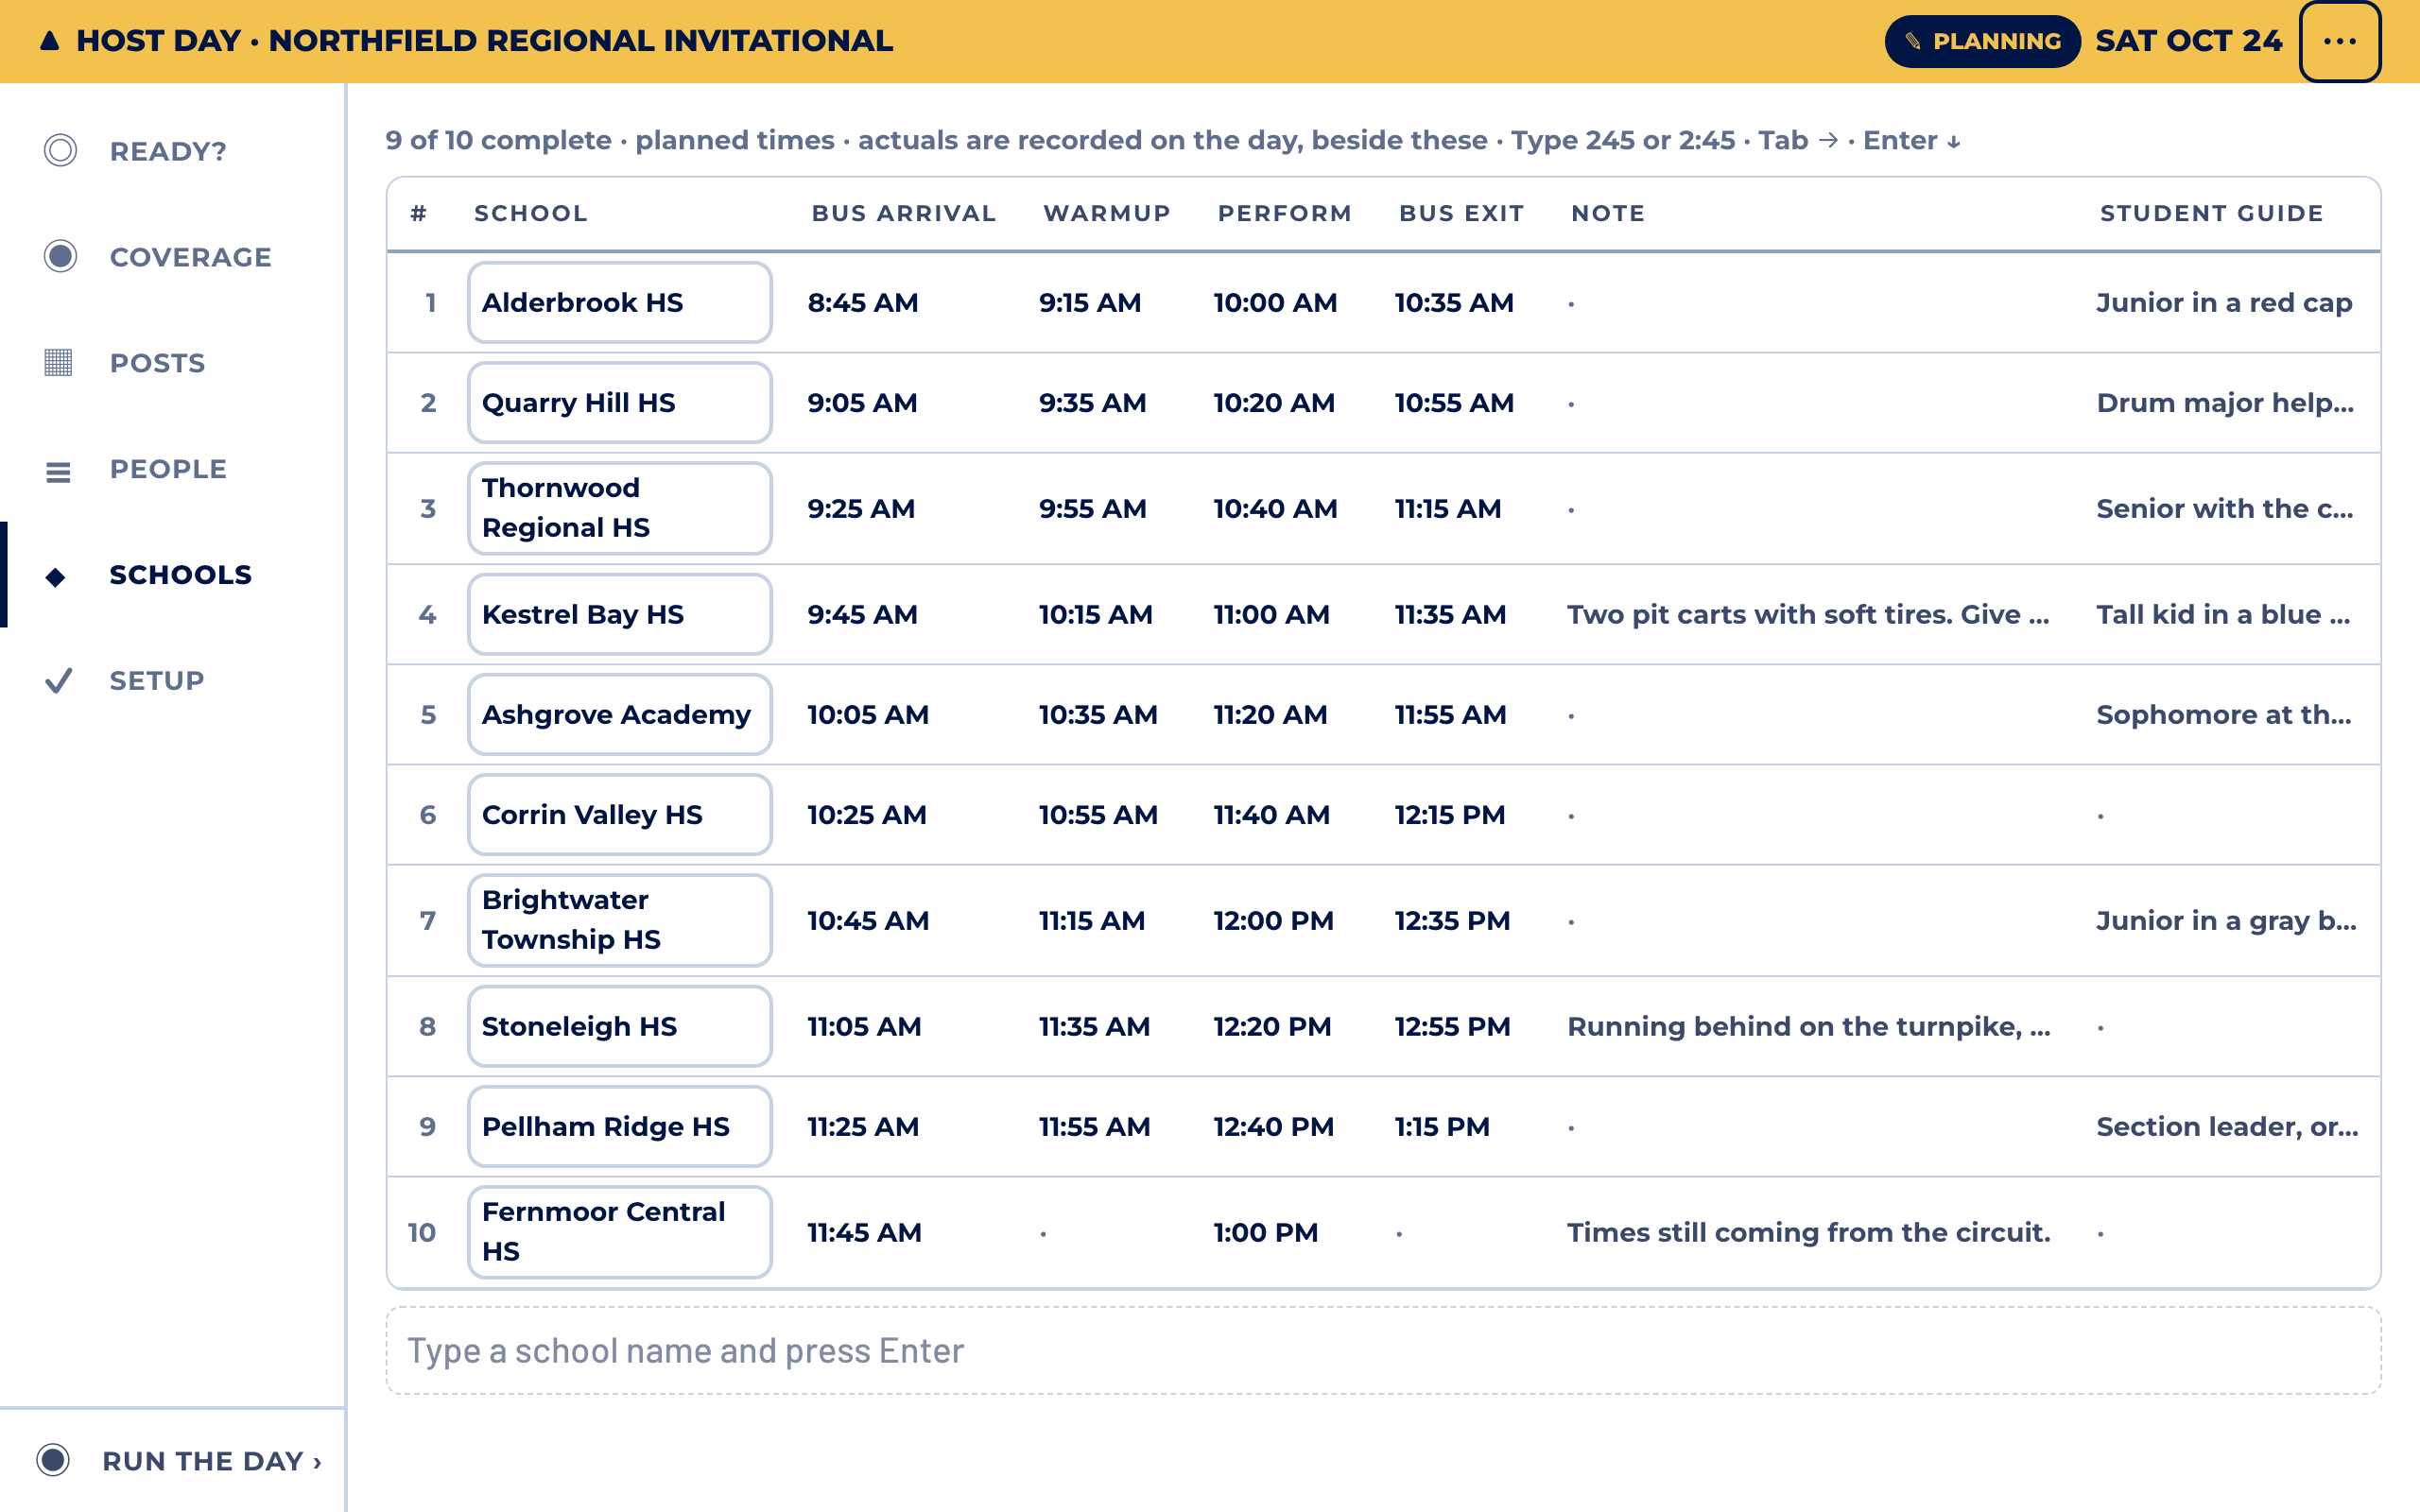Screen dimensions: 2420x1512
Task: Edit the Corrin Valley HS name field
Action: pyautogui.click(x=620, y=815)
